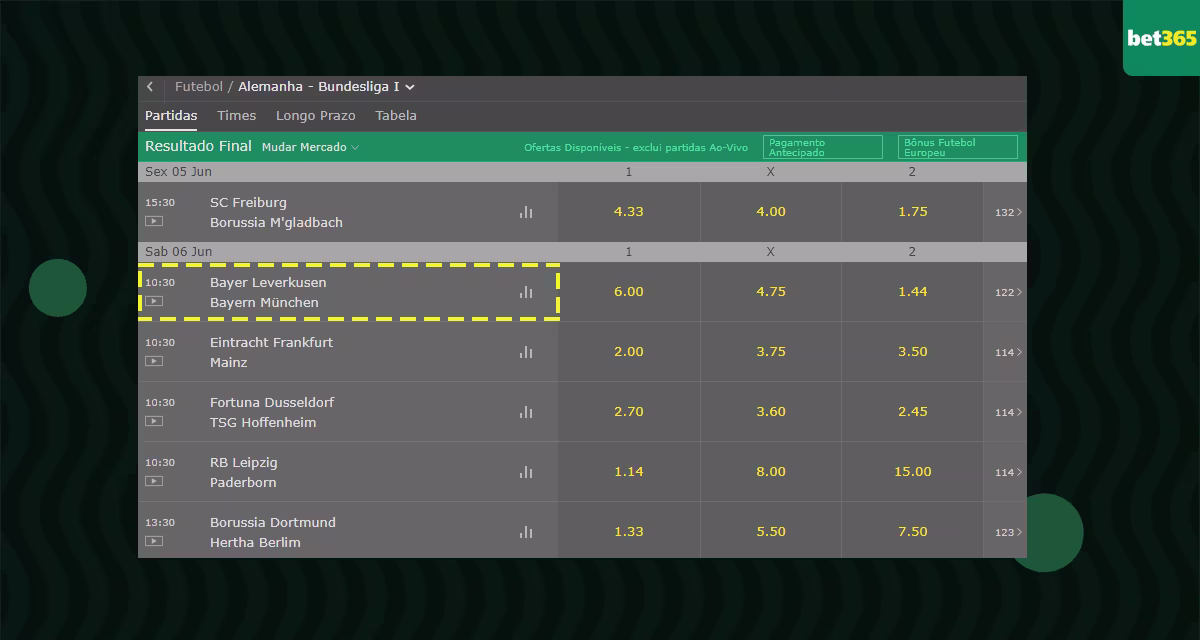Open the RB Leipzig team name

click(244, 462)
